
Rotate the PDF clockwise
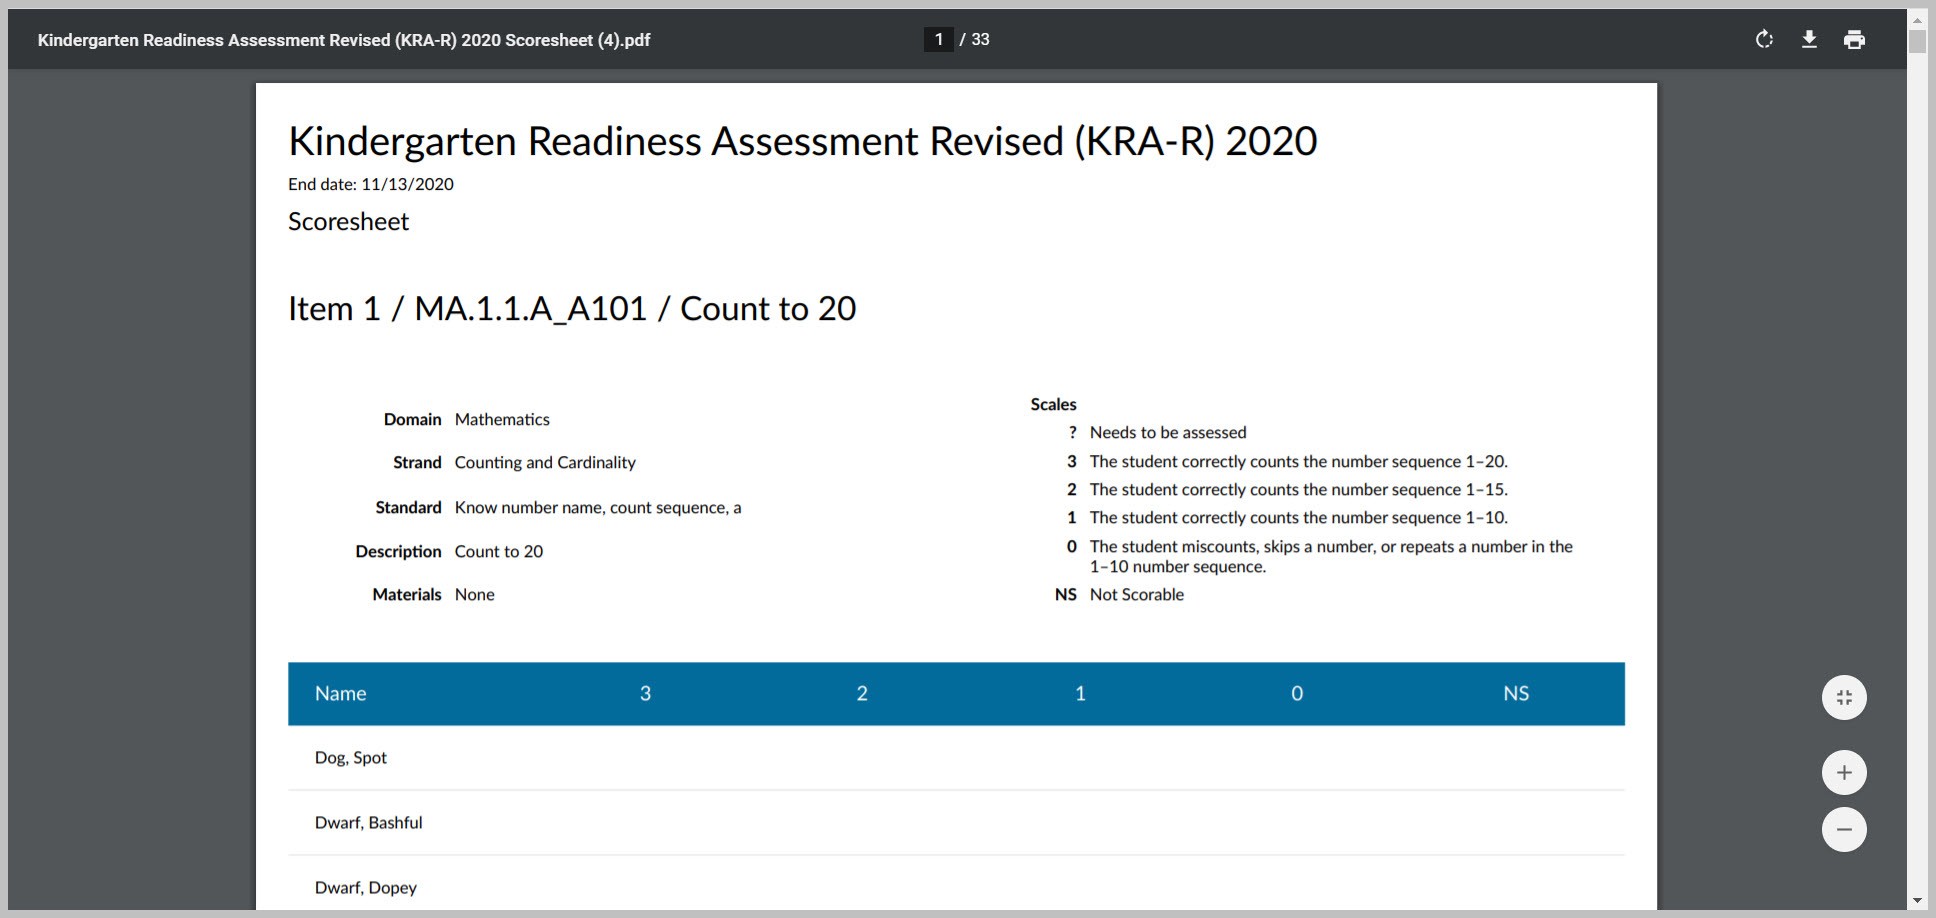[1764, 39]
